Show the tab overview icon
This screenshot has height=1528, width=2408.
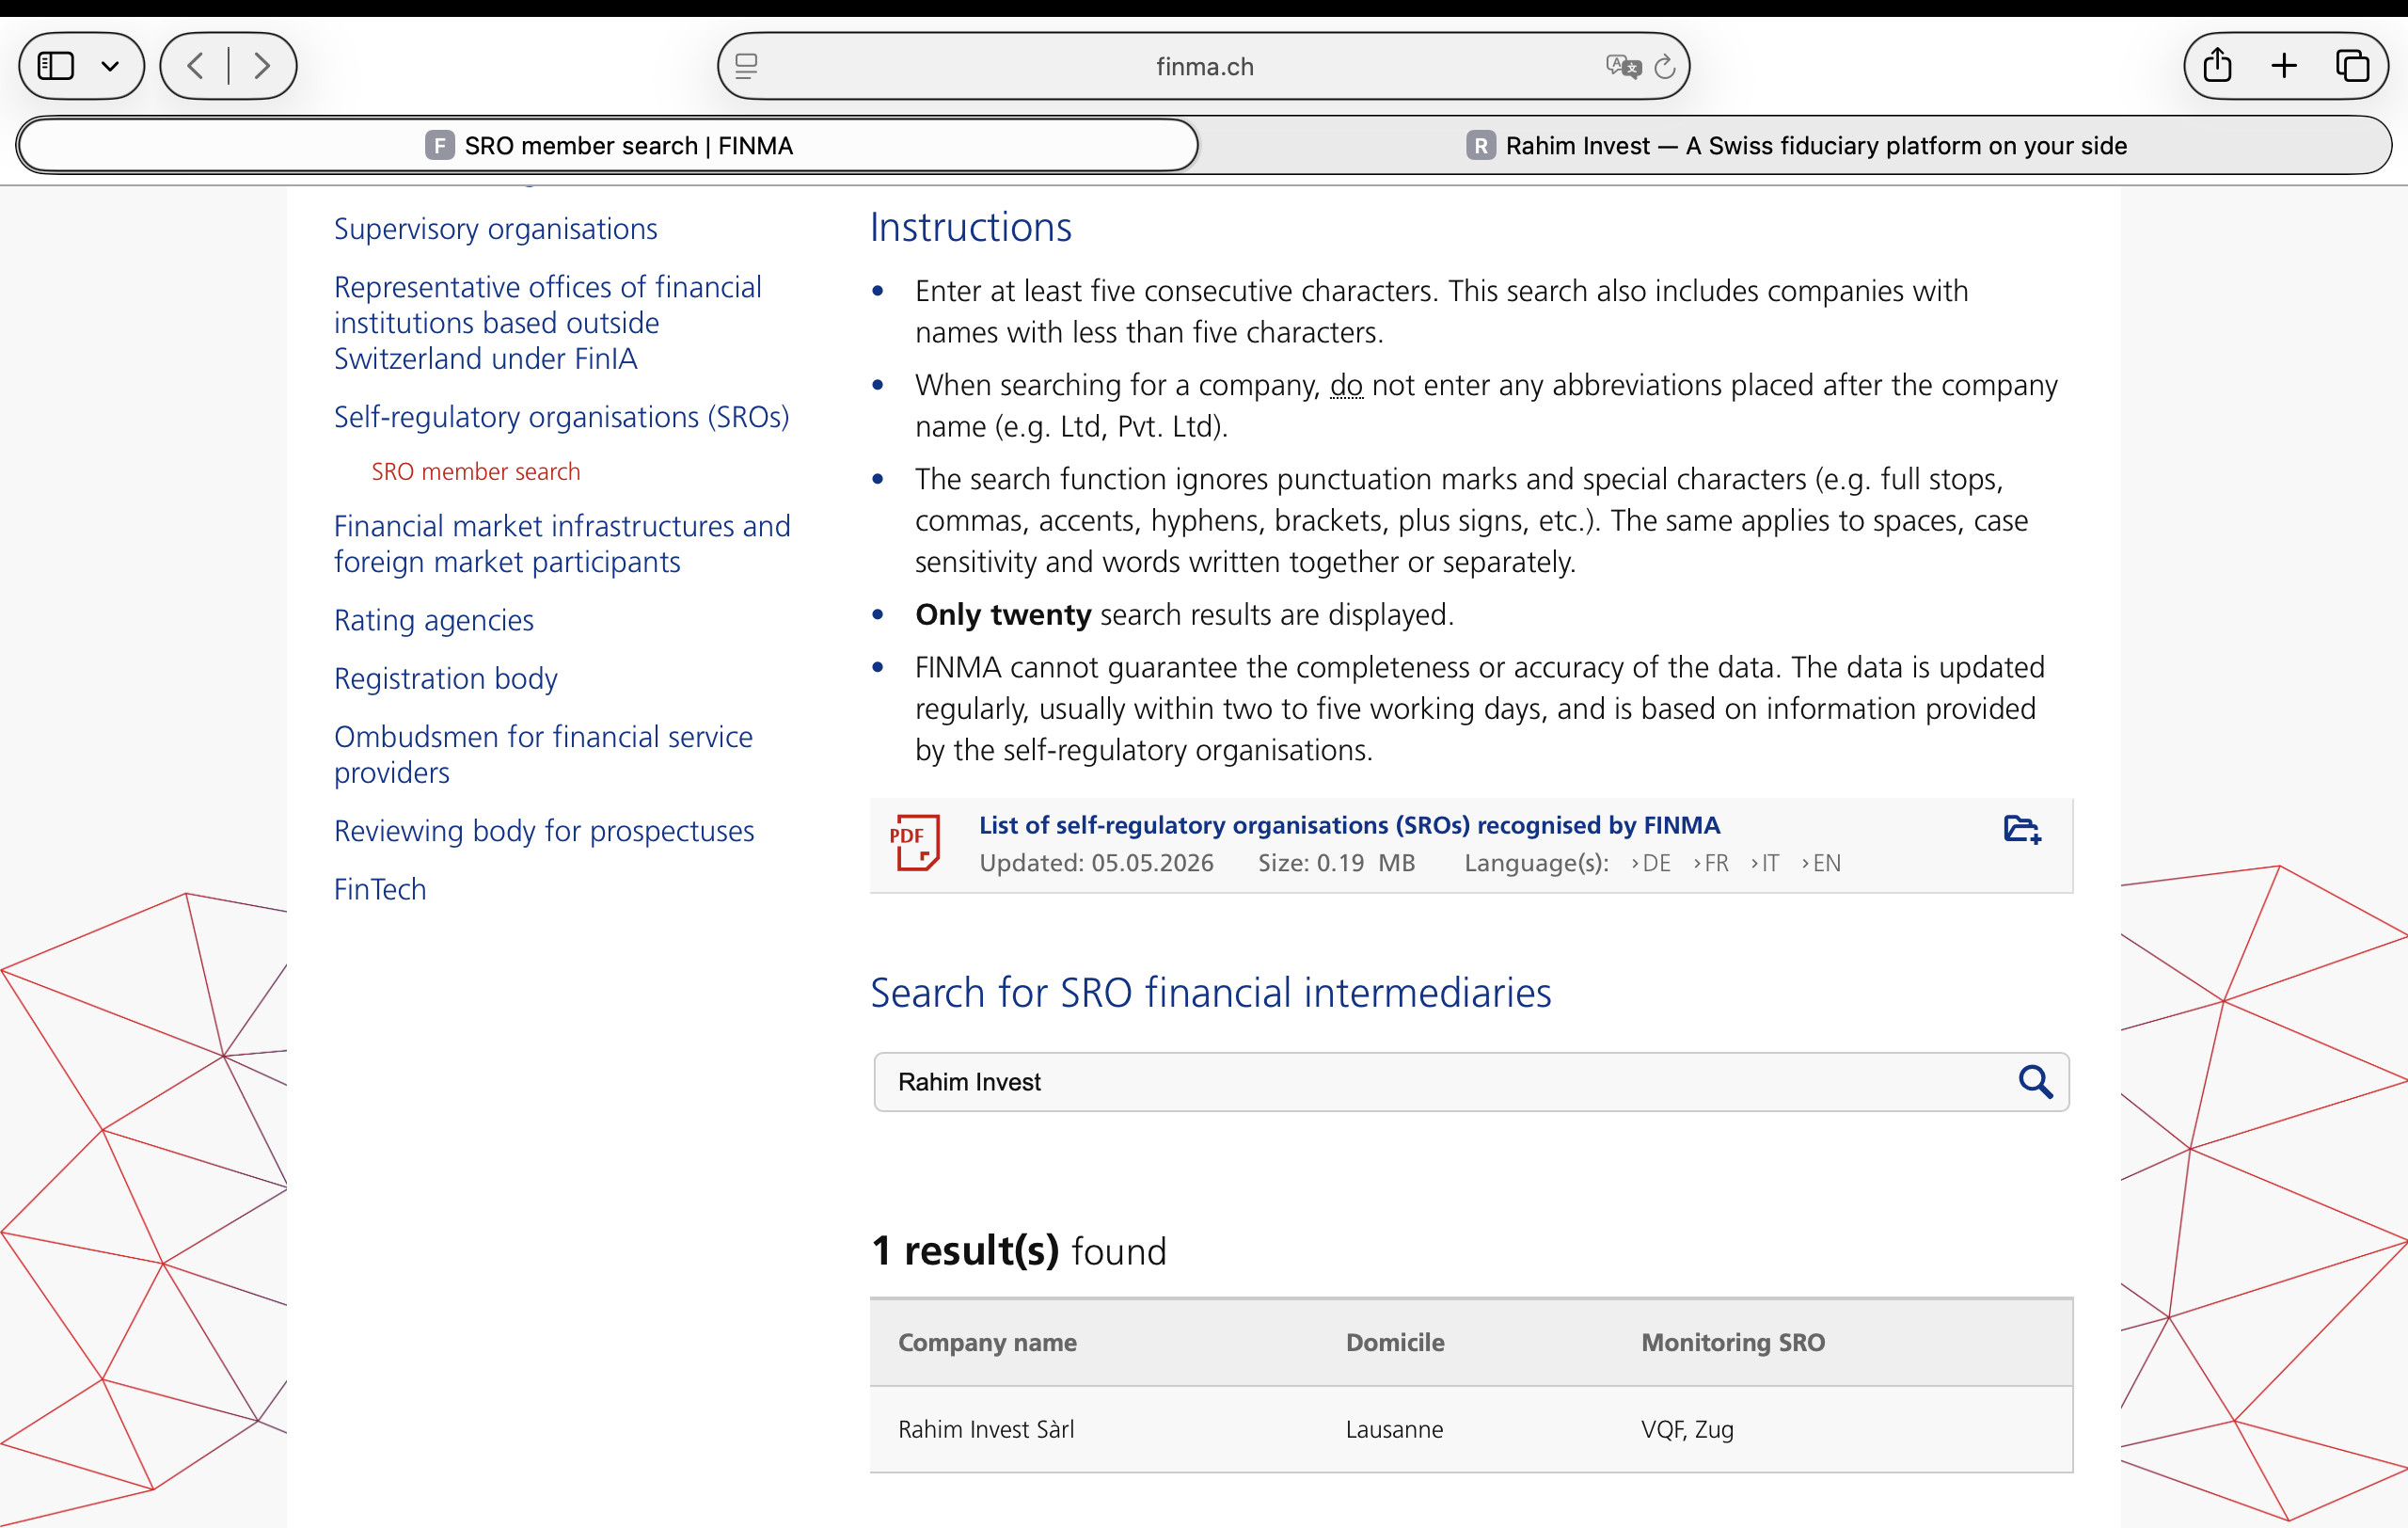[2352, 66]
